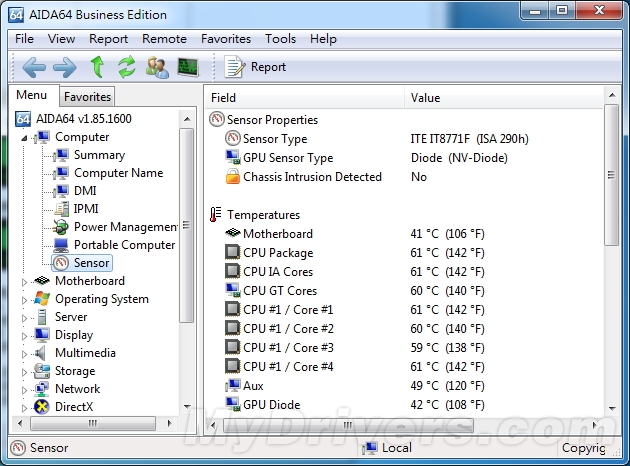Screen dimensions: 630x466
Task: Click the Forward arrow toolbar icon
Action: coord(64,67)
